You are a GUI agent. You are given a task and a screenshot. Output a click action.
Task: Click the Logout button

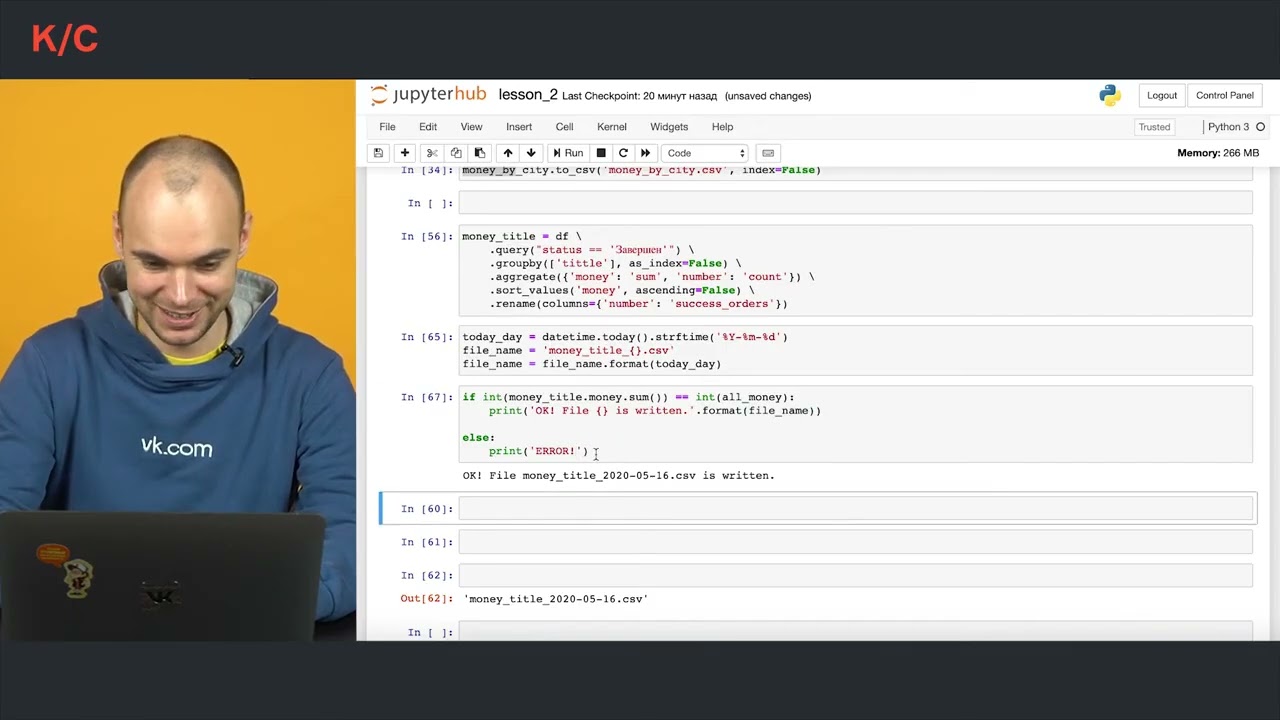(x=1162, y=95)
